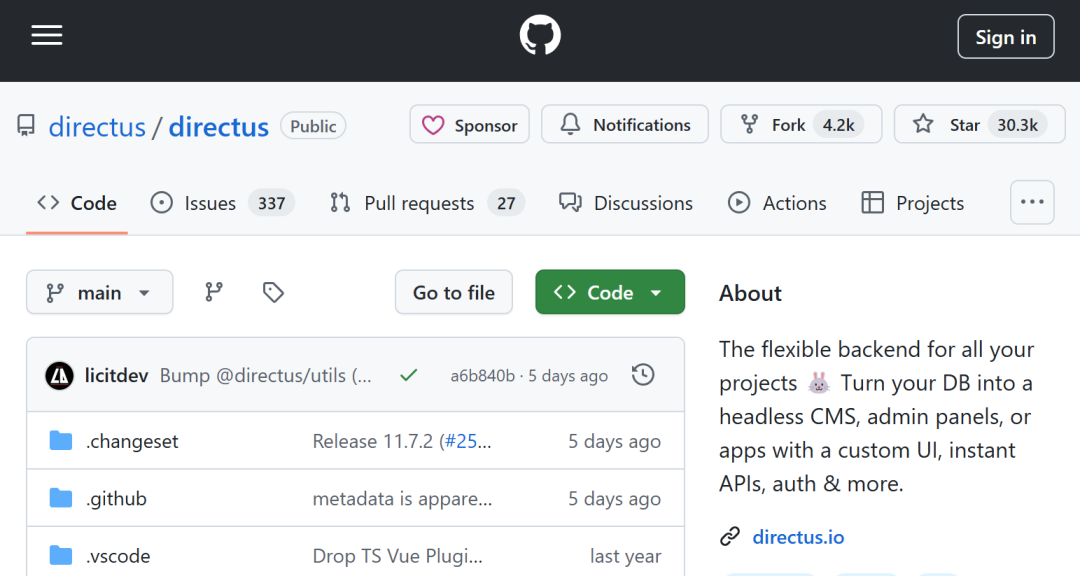Screen dimensions: 1080x576
Task: Click the GitHub logo
Action: pyautogui.click(x=540, y=36)
